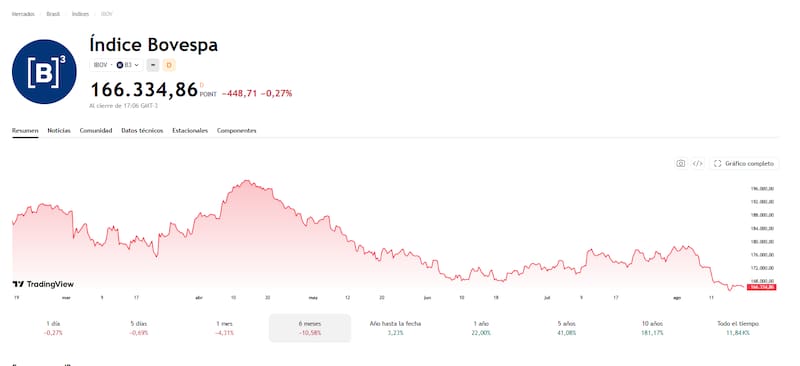Open the Gráfico completo full chart
The image size is (800, 366).
pyautogui.click(x=744, y=163)
